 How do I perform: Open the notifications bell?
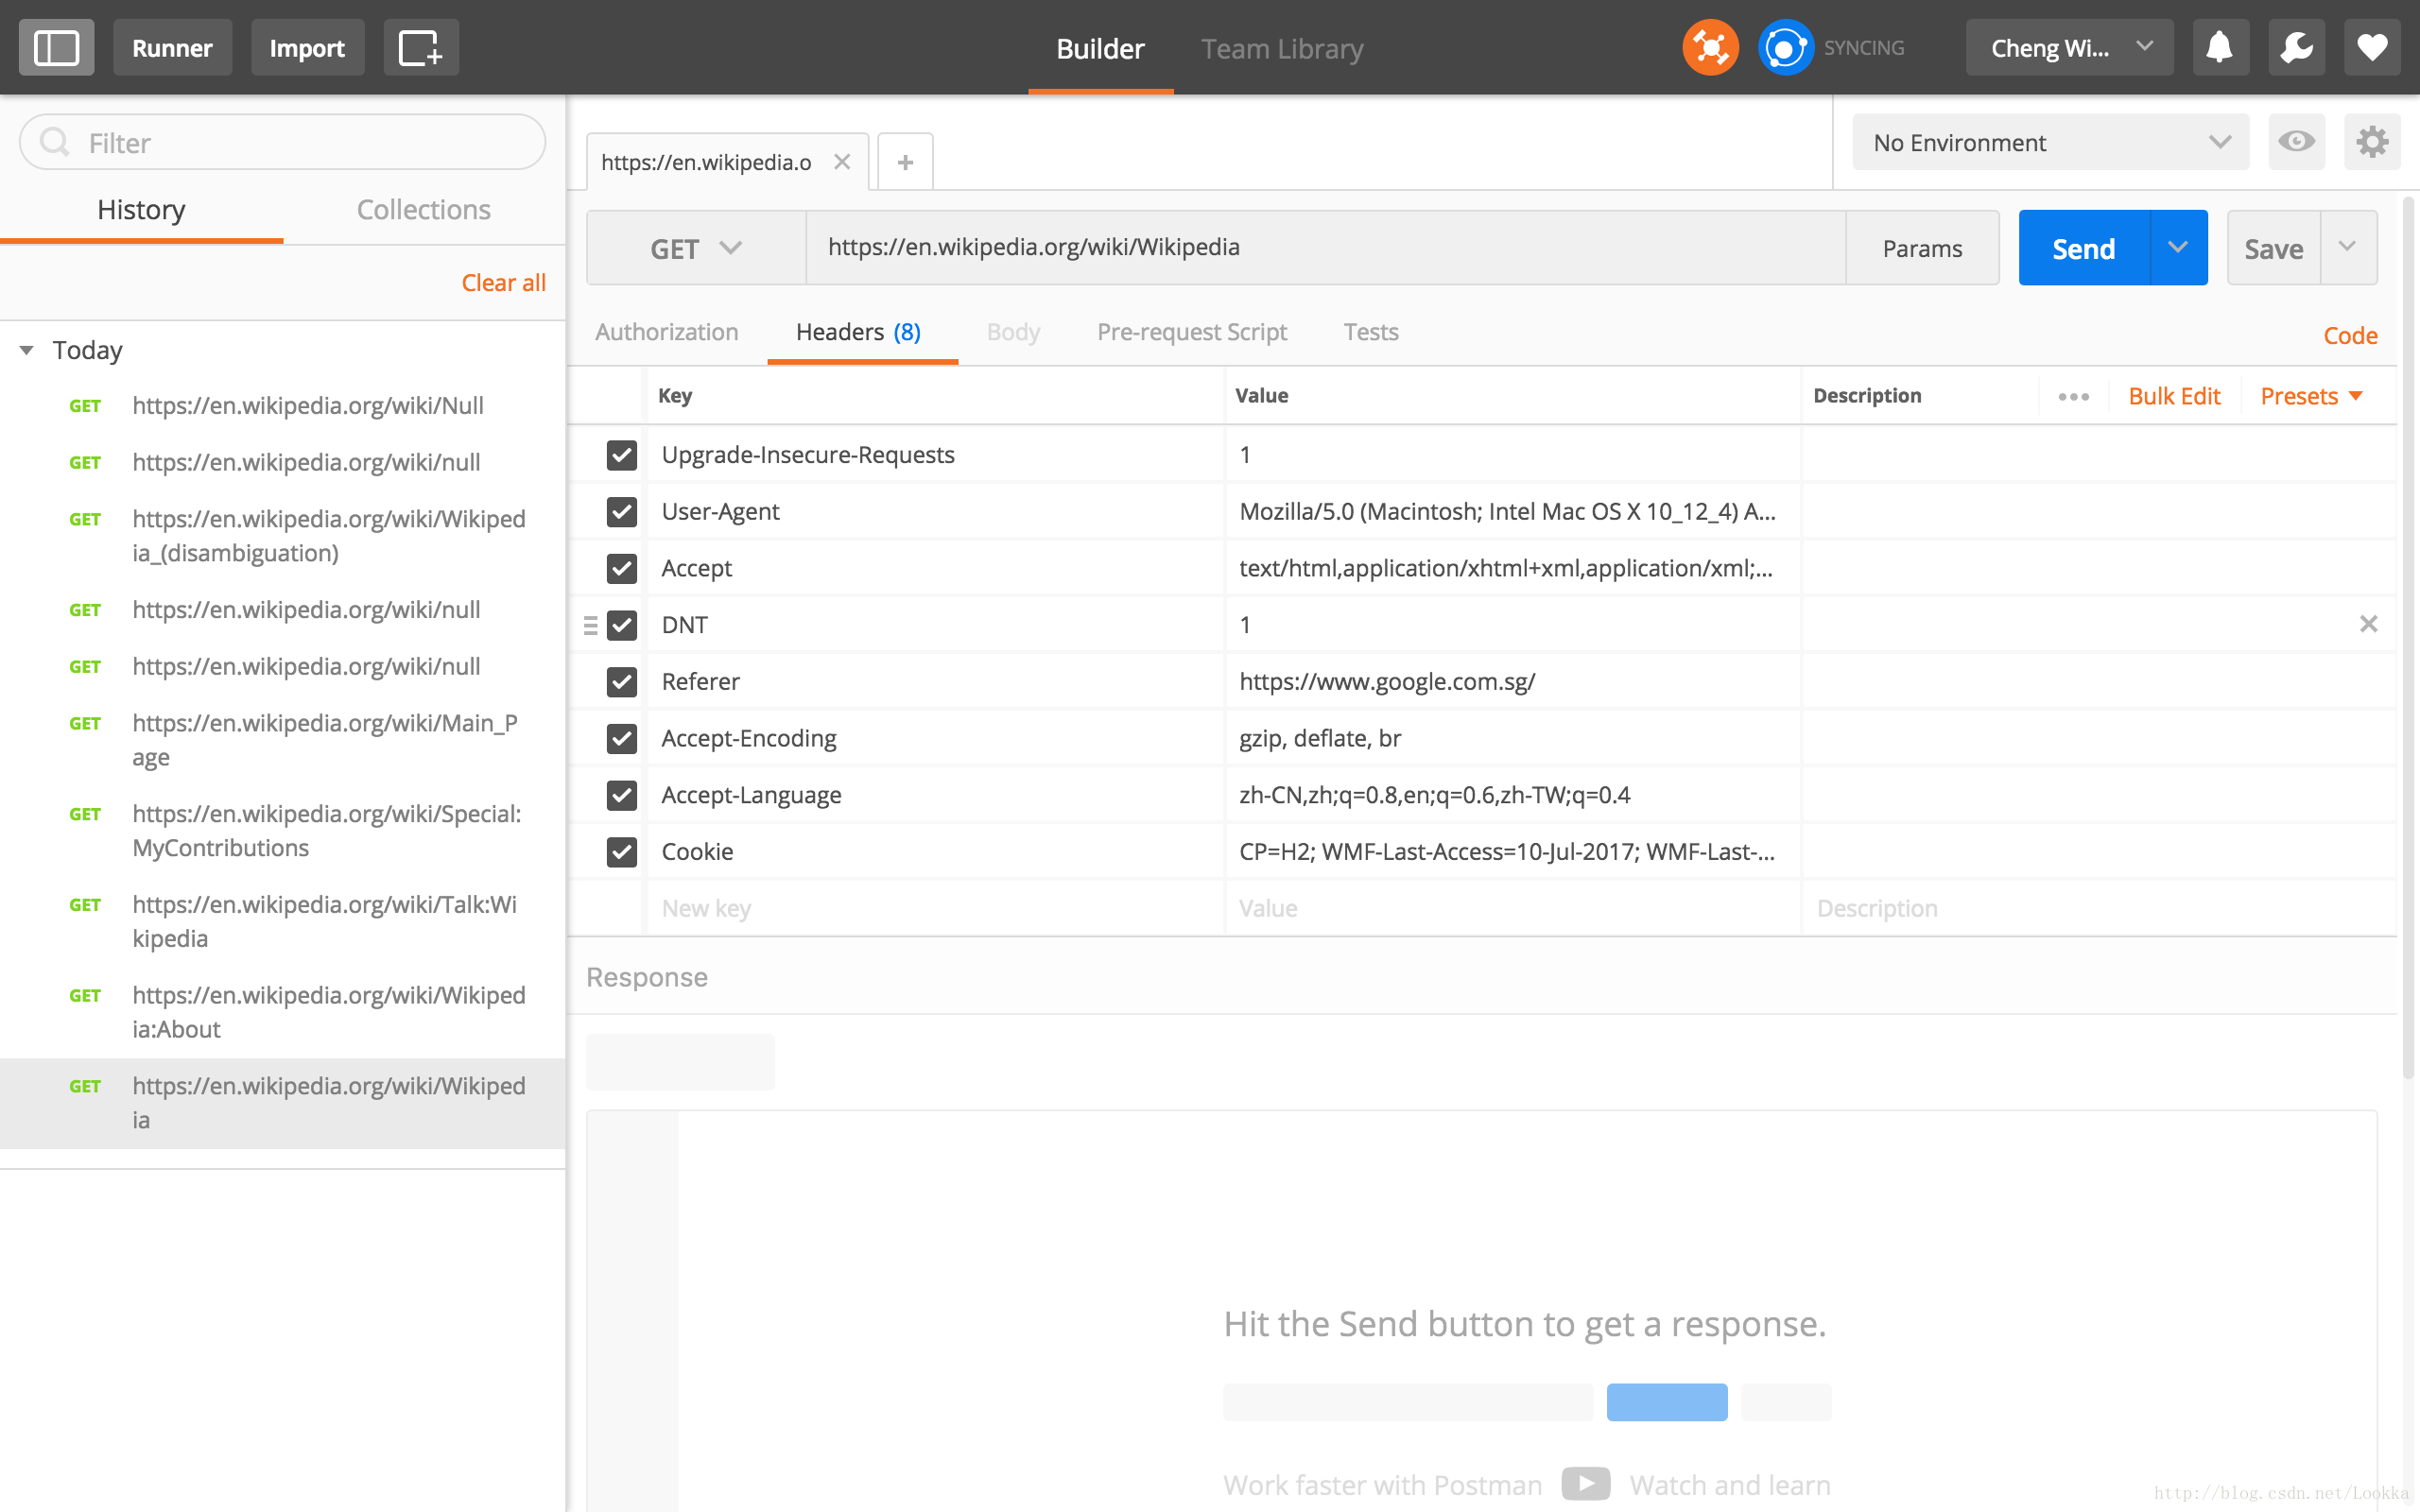[x=2220, y=47]
